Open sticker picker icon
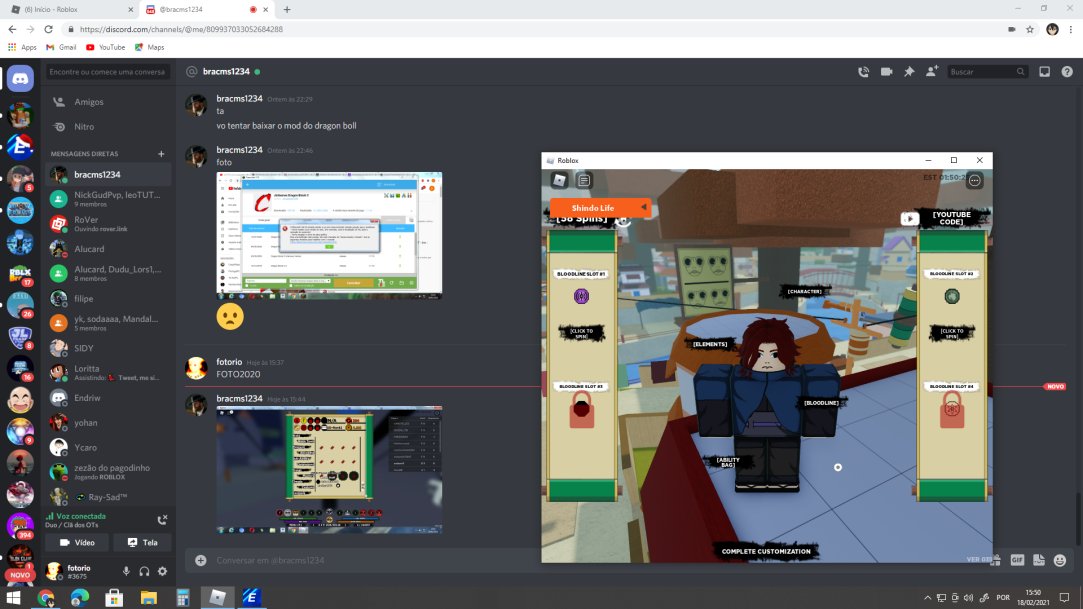 point(1039,560)
